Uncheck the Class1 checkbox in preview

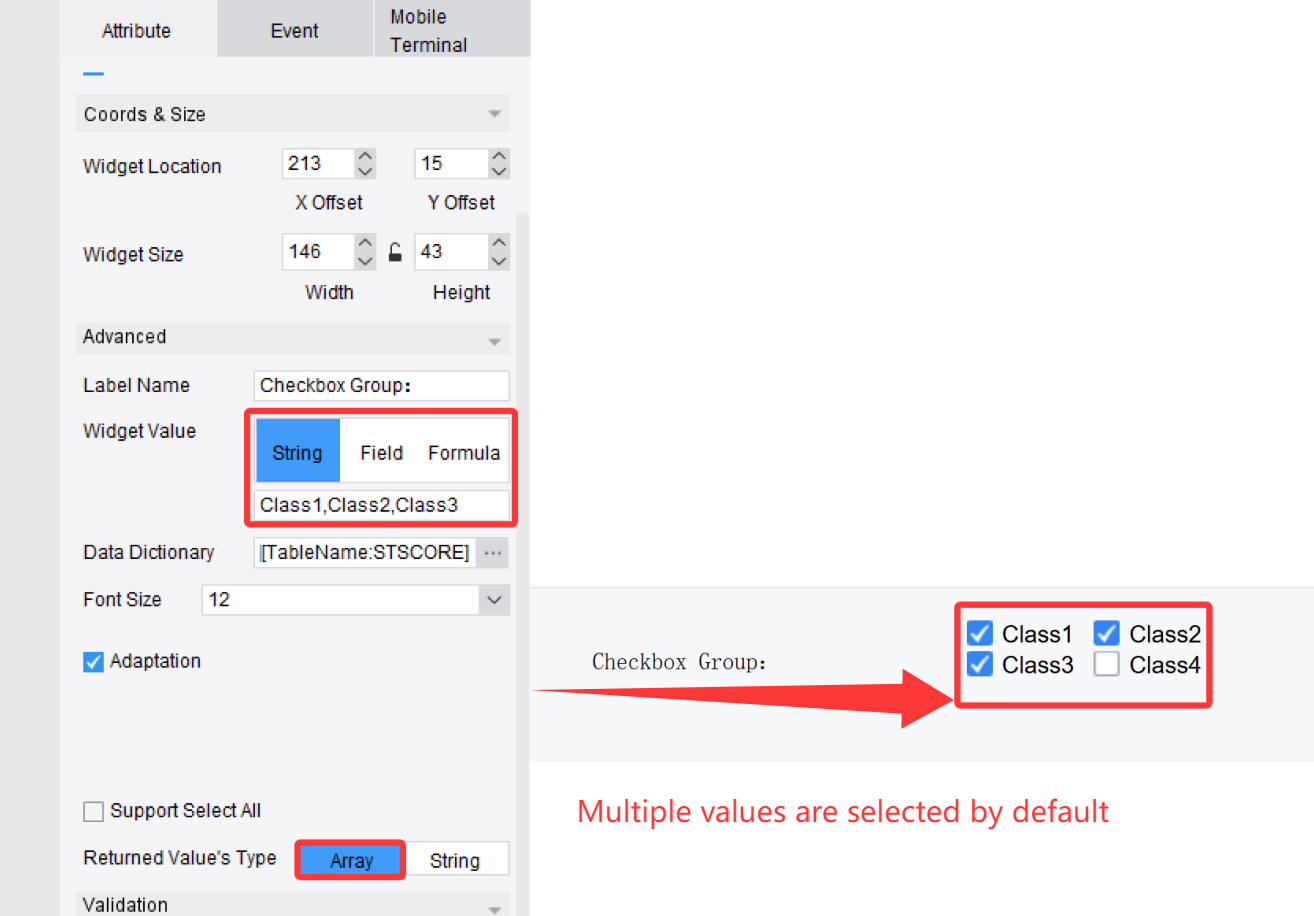pos(980,634)
